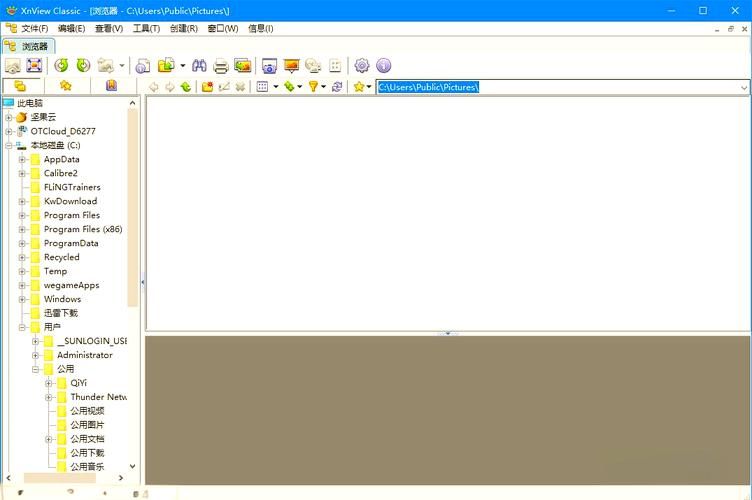752x500 pixels.
Task: Open the 窗口(W) menu
Action: pos(223,29)
